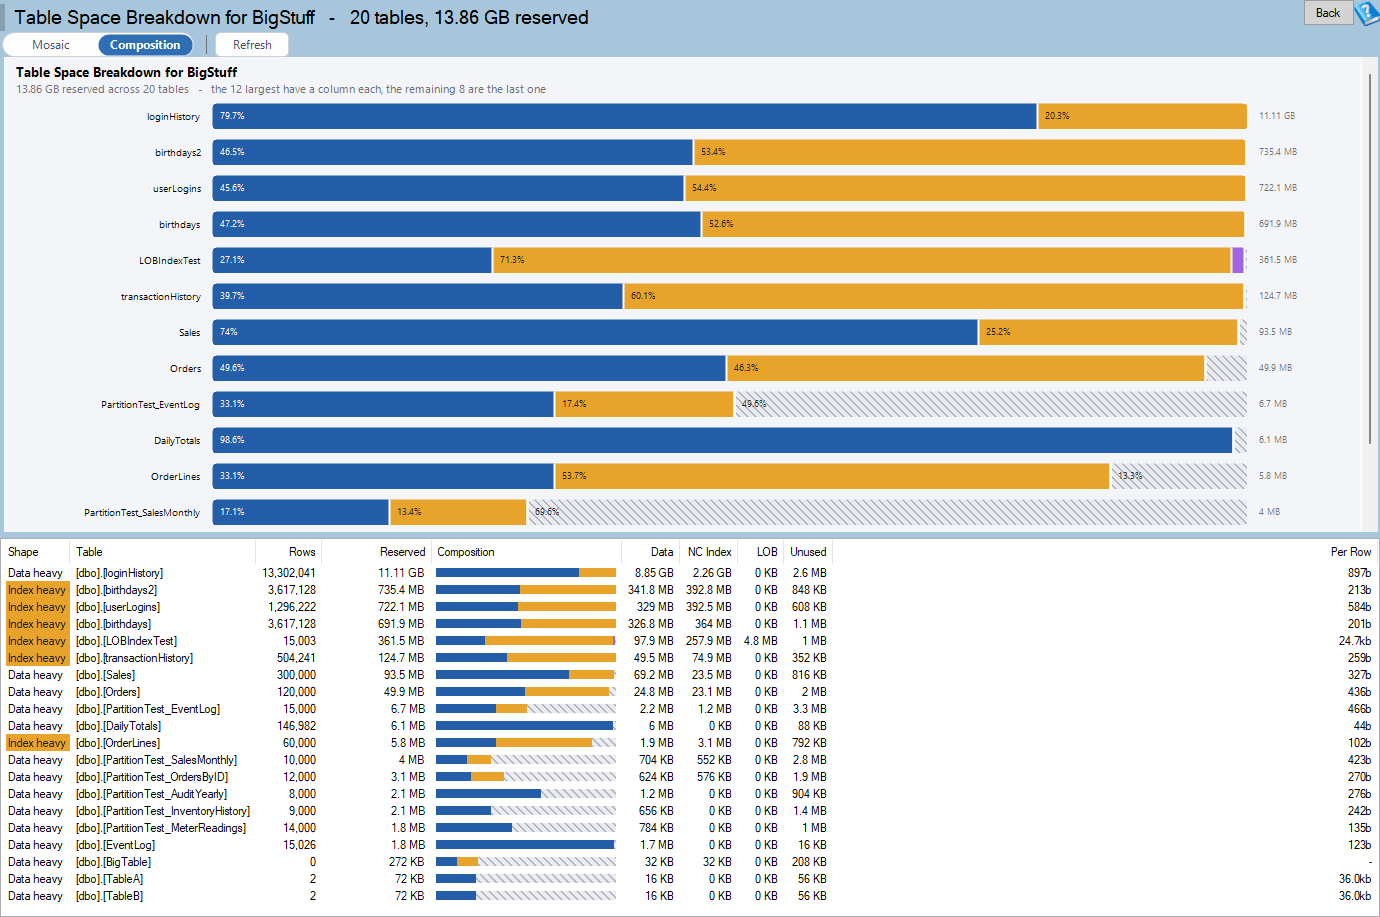The image size is (1380, 917).
Task: Click the 361.5 MB size label in chart
Action: pos(1278,260)
